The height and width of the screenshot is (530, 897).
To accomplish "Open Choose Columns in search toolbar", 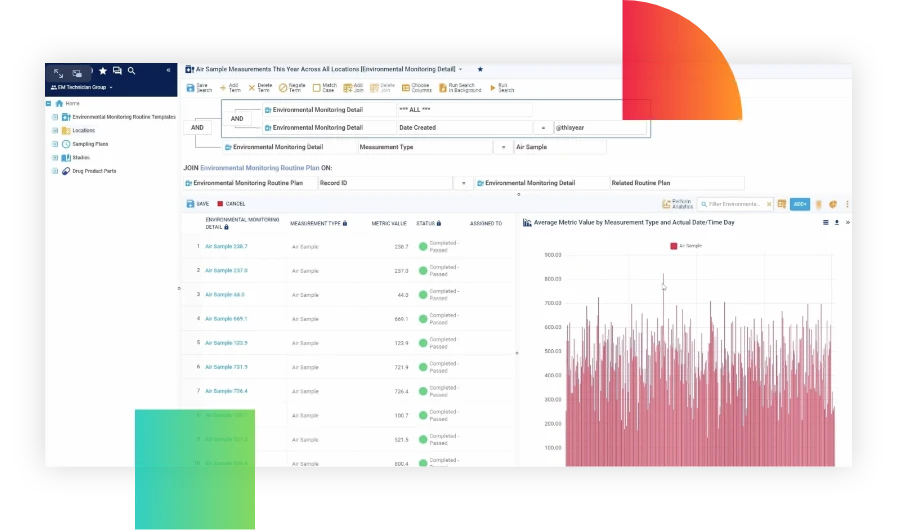I will (416, 88).
